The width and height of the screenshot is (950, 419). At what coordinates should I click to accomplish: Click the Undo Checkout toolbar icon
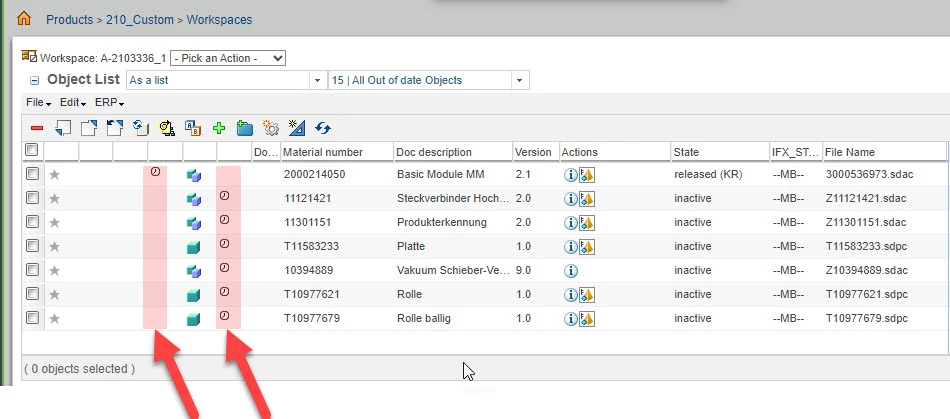[115, 128]
